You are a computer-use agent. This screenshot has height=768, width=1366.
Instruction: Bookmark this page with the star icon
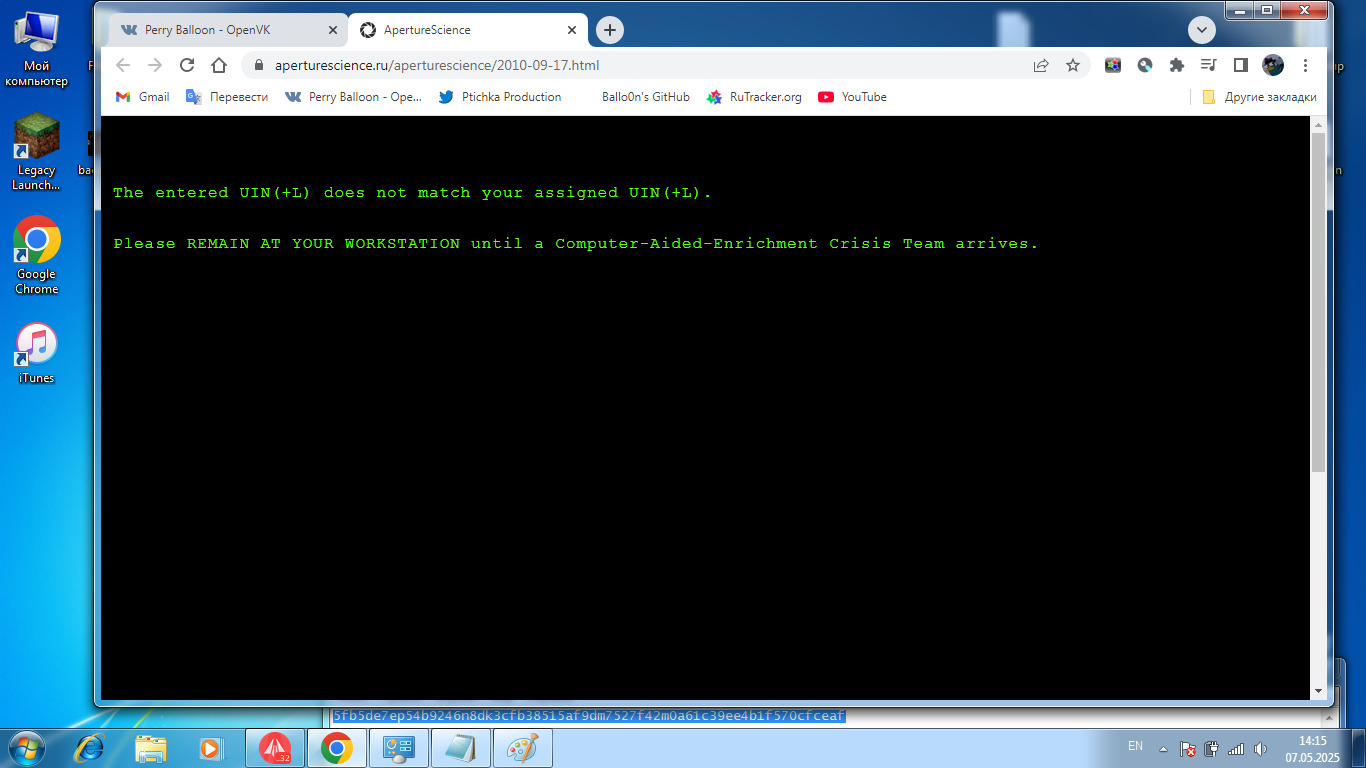tap(1073, 65)
